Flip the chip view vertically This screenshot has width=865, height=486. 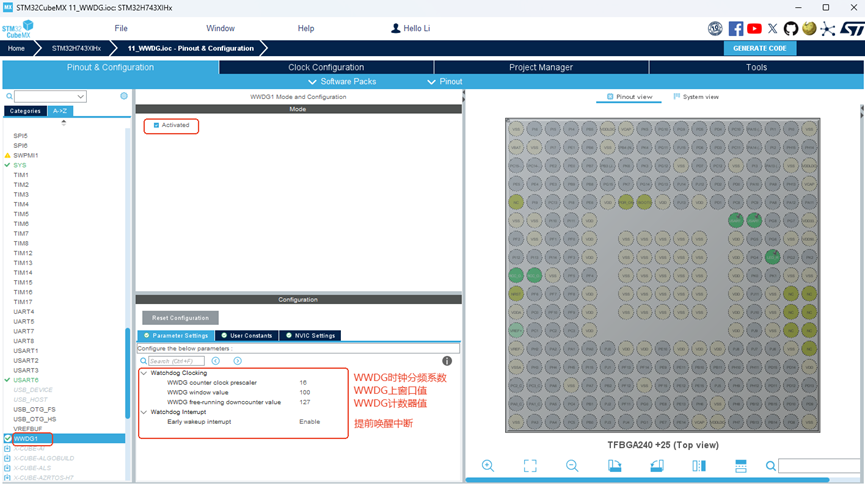coord(741,466)
